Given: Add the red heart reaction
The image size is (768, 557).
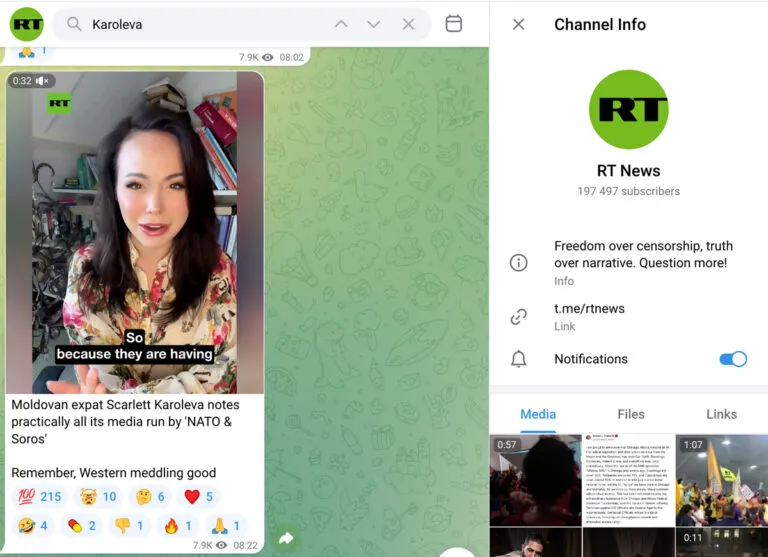Looking at the screenshot, I should pyautogui.click(x=198, y=497).
